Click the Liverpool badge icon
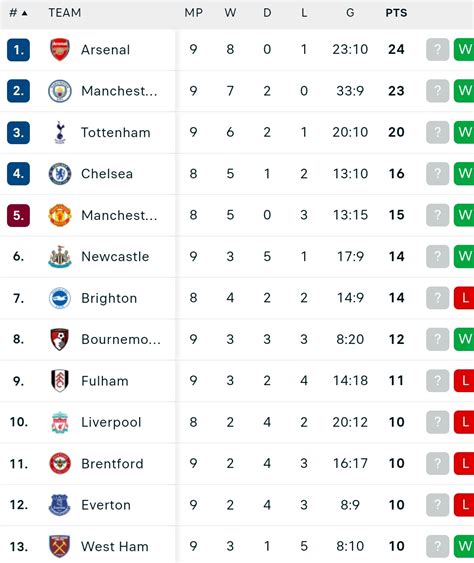The width and height of the screenshot is (474, 563). pos(60,422)
